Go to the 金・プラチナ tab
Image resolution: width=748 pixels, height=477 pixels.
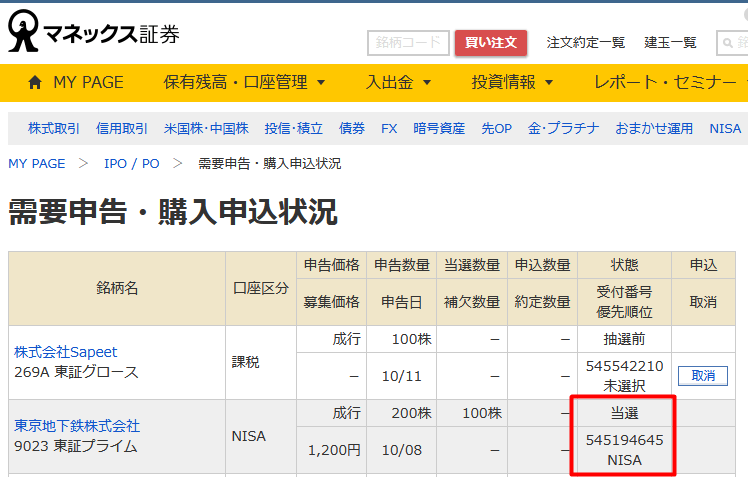click(x=563, y=128)
